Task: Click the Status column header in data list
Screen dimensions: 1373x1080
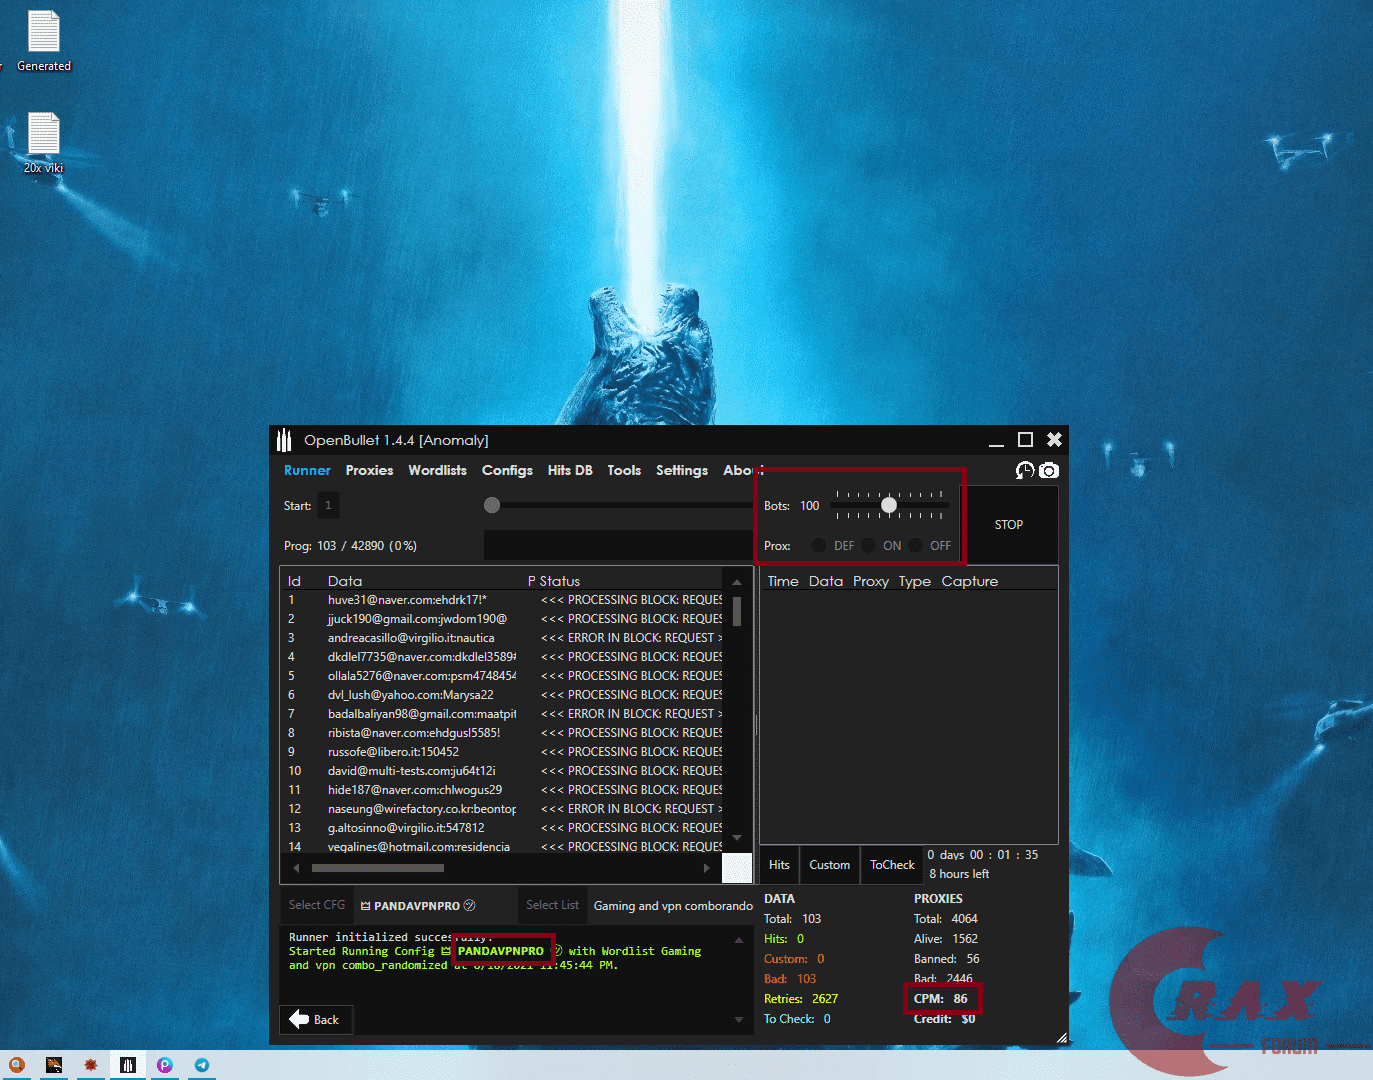Action: [x=560, y=581]
